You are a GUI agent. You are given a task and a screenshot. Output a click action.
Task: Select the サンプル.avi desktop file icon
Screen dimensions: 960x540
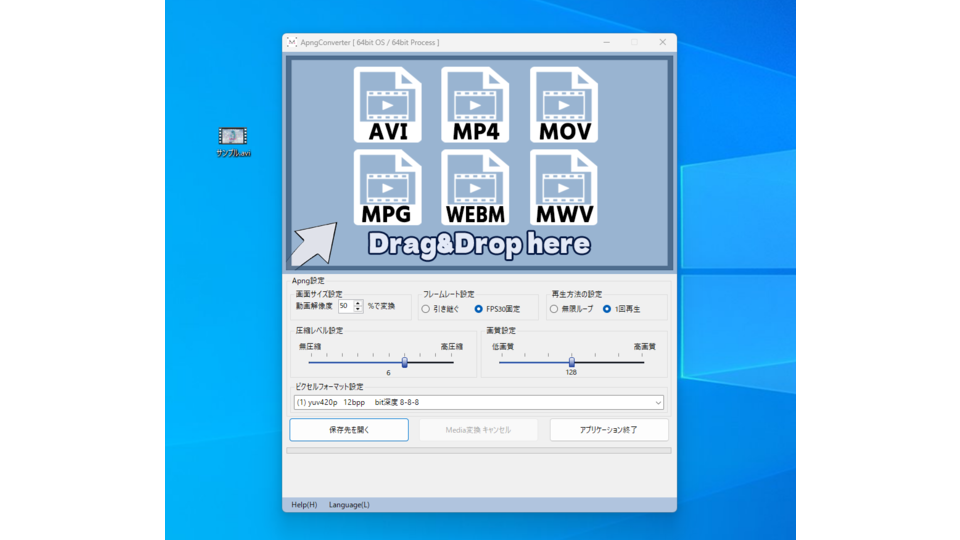click(x=233, y=142)
